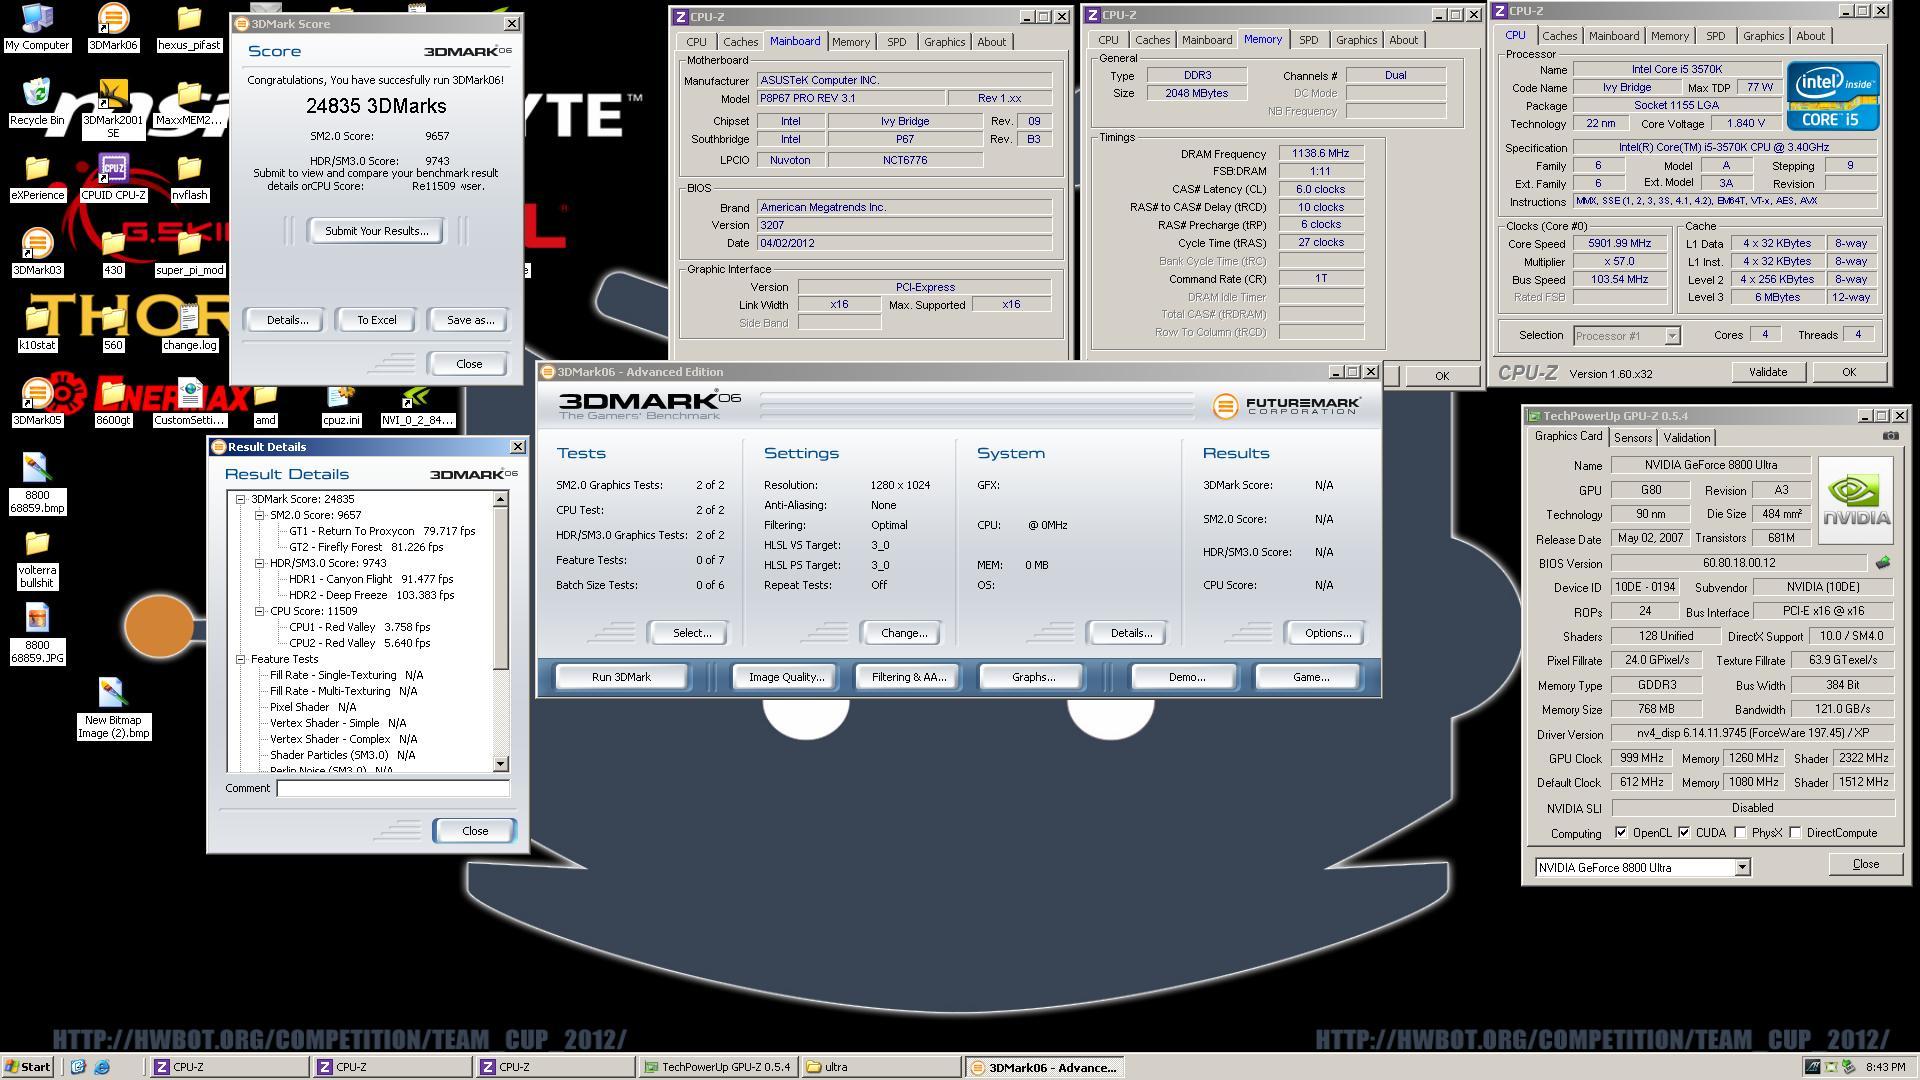Switch to TechPowerUp GPU-Z taskbar item

718,1067
